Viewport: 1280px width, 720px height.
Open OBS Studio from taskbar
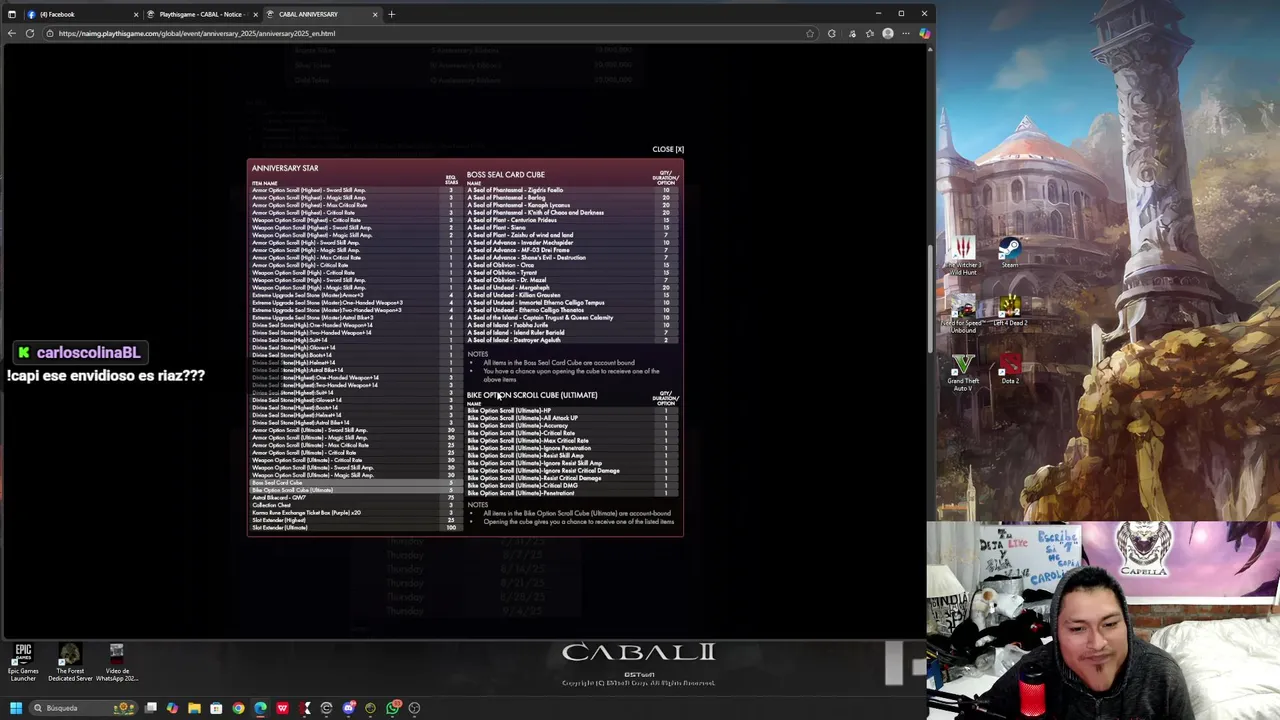pyautogui.click(x=414, y=708)
